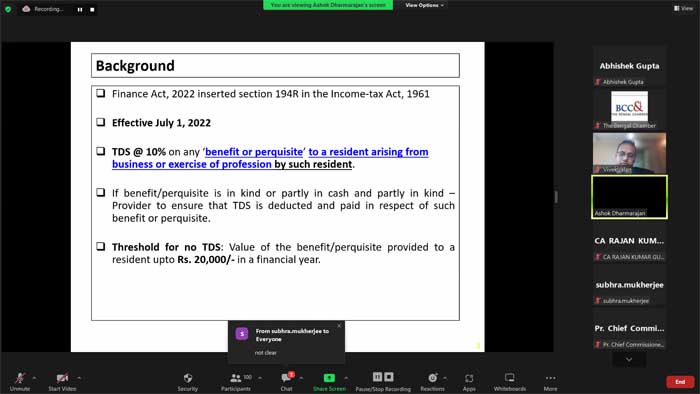The height and width of the screenshot is (394, 700).
Task: Stop recording from the bottom toolbar
Action: (x=389, y=377)
